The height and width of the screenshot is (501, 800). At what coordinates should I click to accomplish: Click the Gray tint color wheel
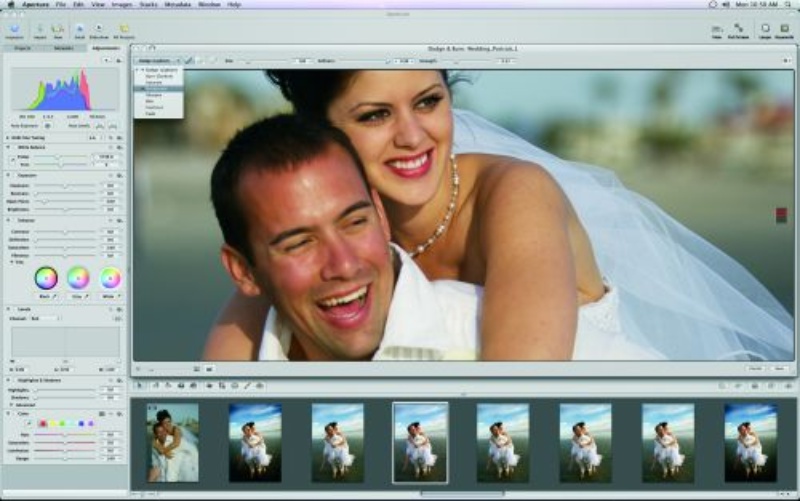tap(78, 277)
